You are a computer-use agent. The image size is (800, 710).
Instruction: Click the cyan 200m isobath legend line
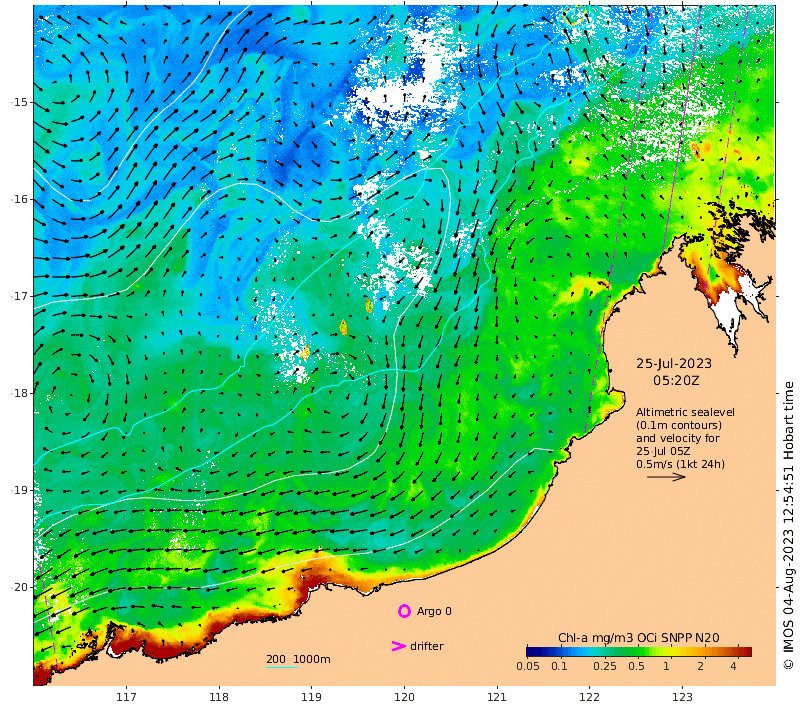click(x=282, y=667)
